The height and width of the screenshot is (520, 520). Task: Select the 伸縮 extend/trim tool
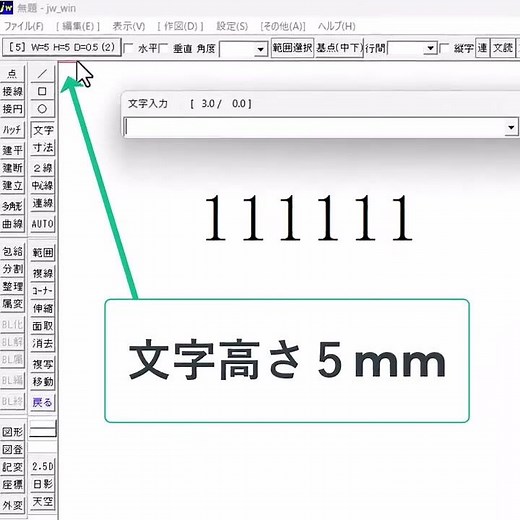pos(43,308)
